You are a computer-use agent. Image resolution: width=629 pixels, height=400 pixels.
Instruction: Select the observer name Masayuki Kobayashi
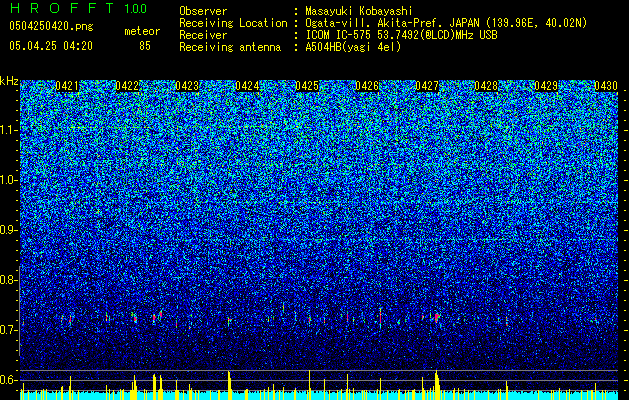pyautogui.click(x=359, y=11)
